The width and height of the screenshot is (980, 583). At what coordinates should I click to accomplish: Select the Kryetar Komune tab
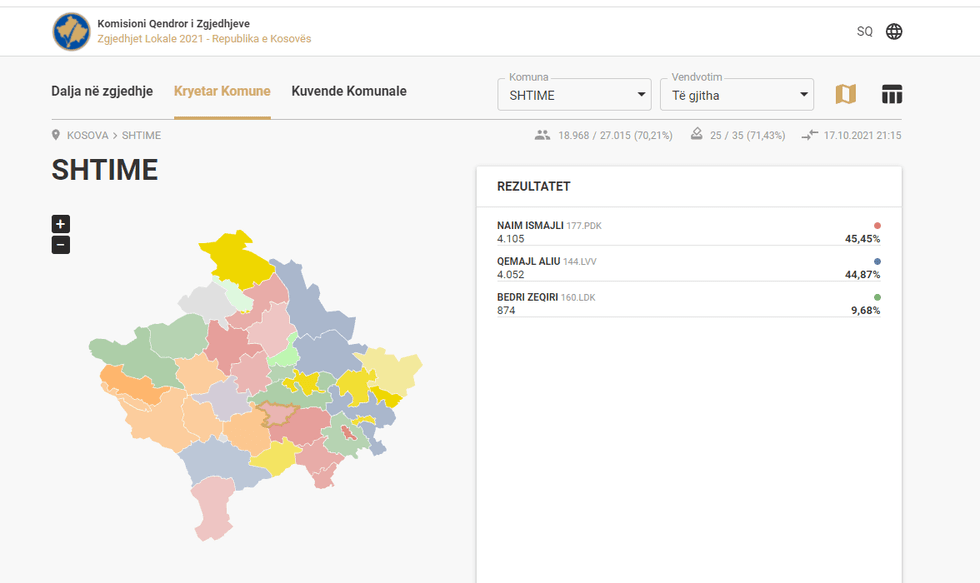pos(222,91)
